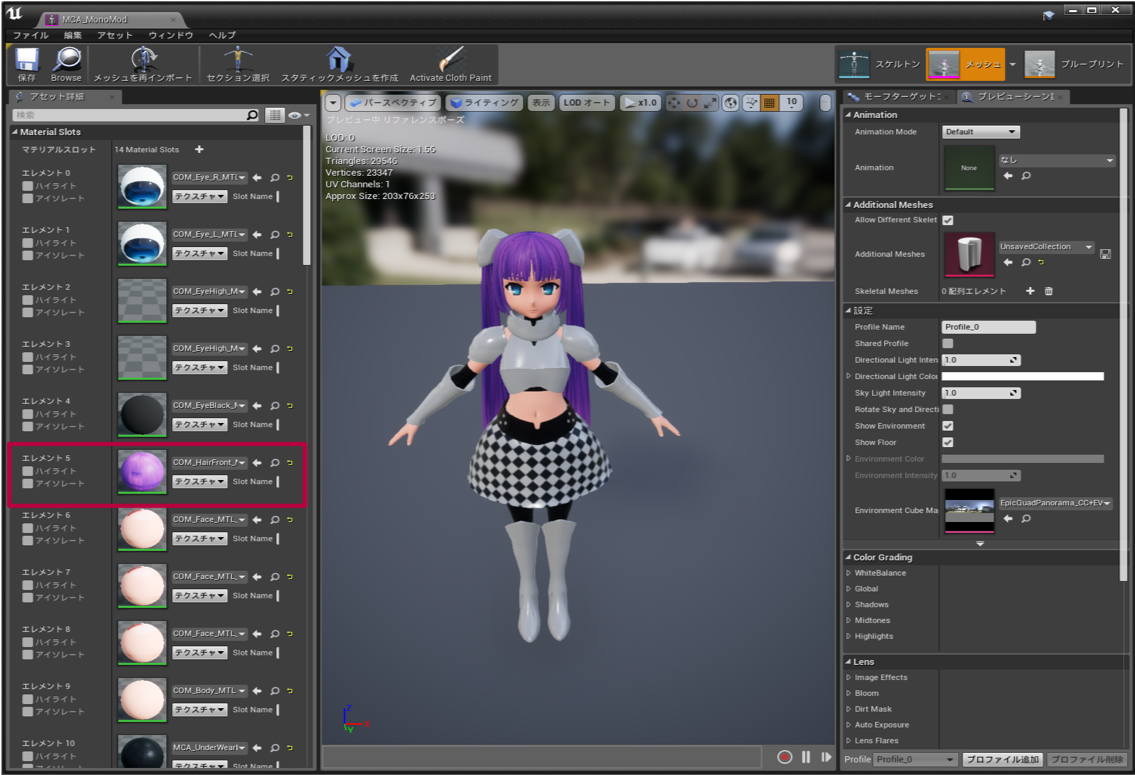Click the プロファイル追加 button
The height and width of the screenshot is (775, 1135).
(1002, 760)
